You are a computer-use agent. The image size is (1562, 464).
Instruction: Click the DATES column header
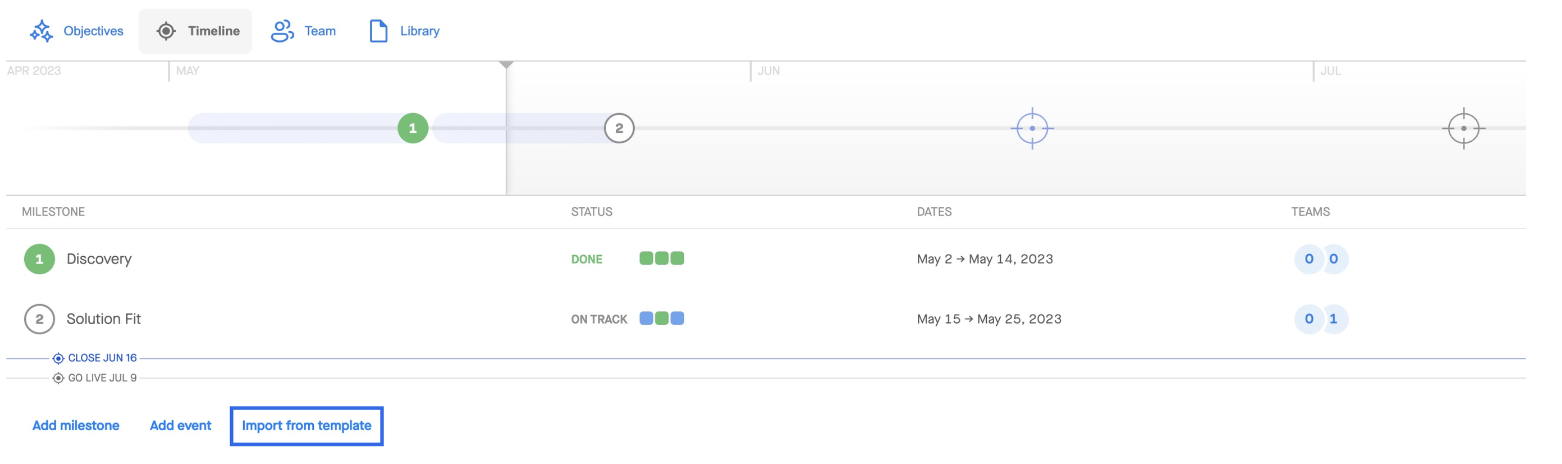point(934,212)
